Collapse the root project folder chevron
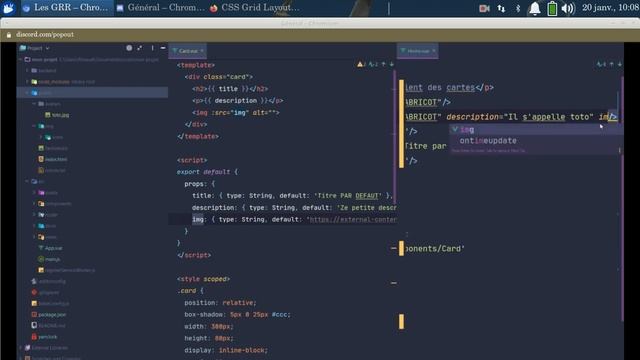The height and width of the screenshot is (360, 640). (20, 60)
